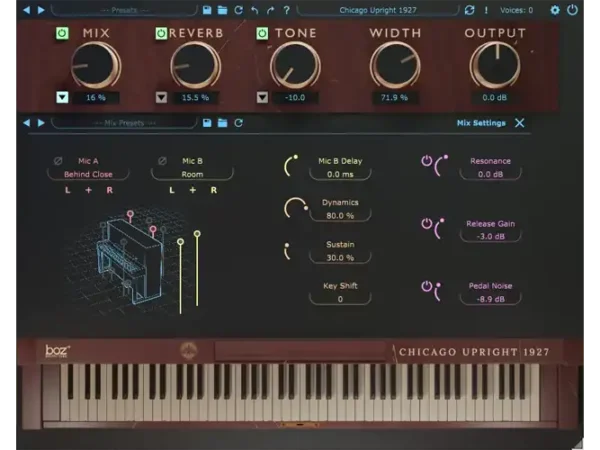Select Mic B left channel L
The height and width of the screenshot is (450, 600).
click(172, 190)
